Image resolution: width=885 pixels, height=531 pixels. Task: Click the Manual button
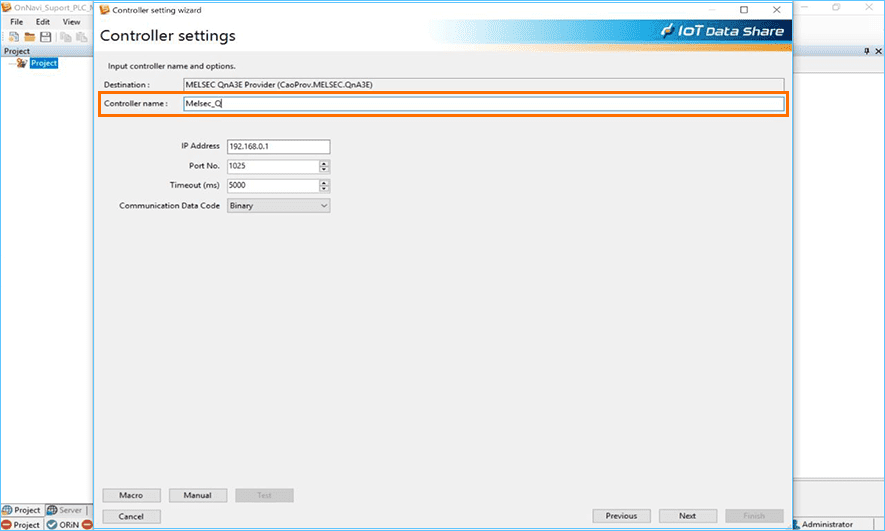coord(198,495)
